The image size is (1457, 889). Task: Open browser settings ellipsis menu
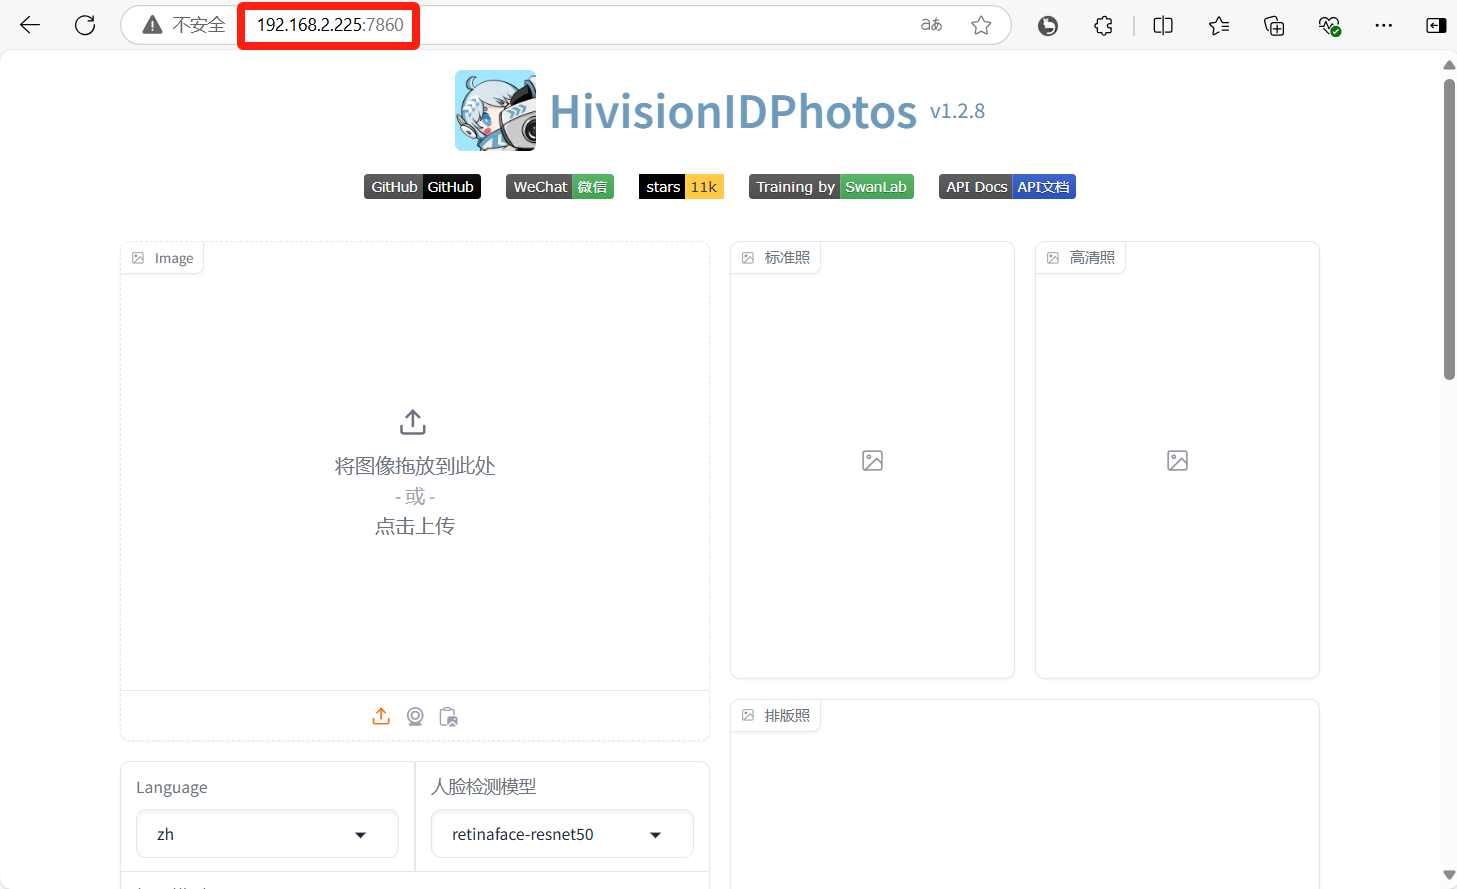point(1383,26)
